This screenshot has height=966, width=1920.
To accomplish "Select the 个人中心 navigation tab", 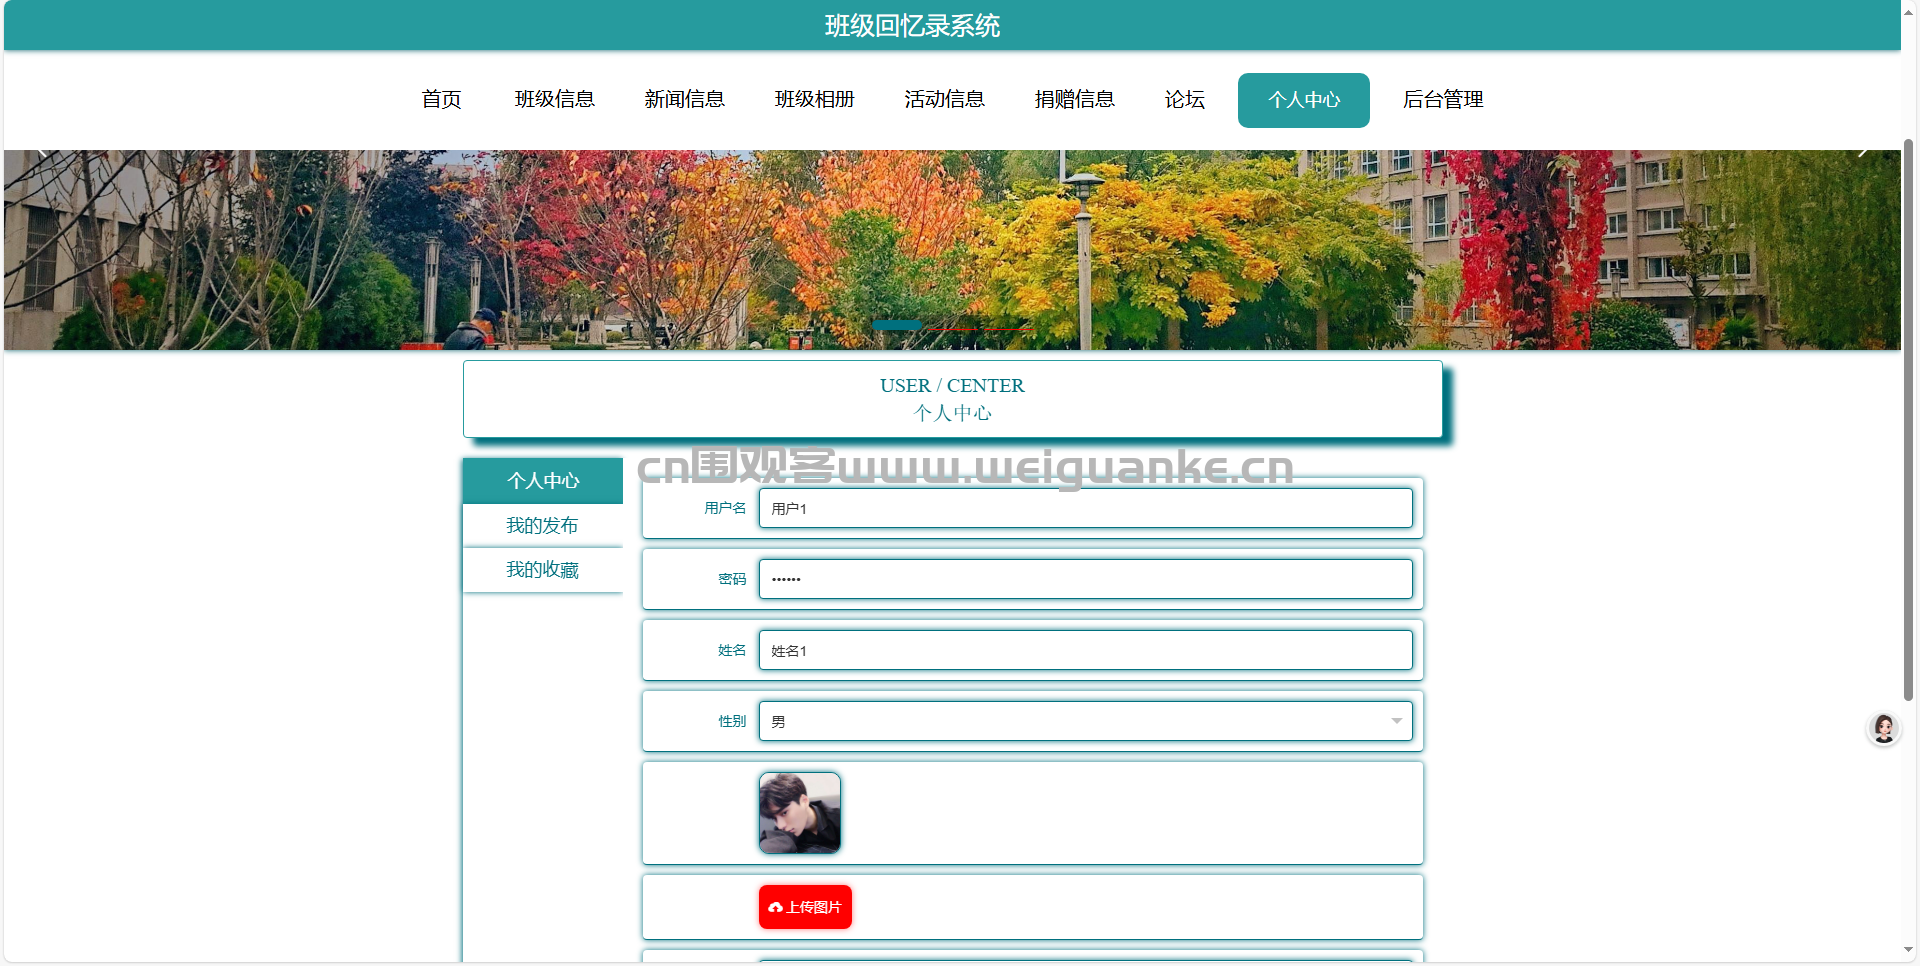I will [1304, 100].
